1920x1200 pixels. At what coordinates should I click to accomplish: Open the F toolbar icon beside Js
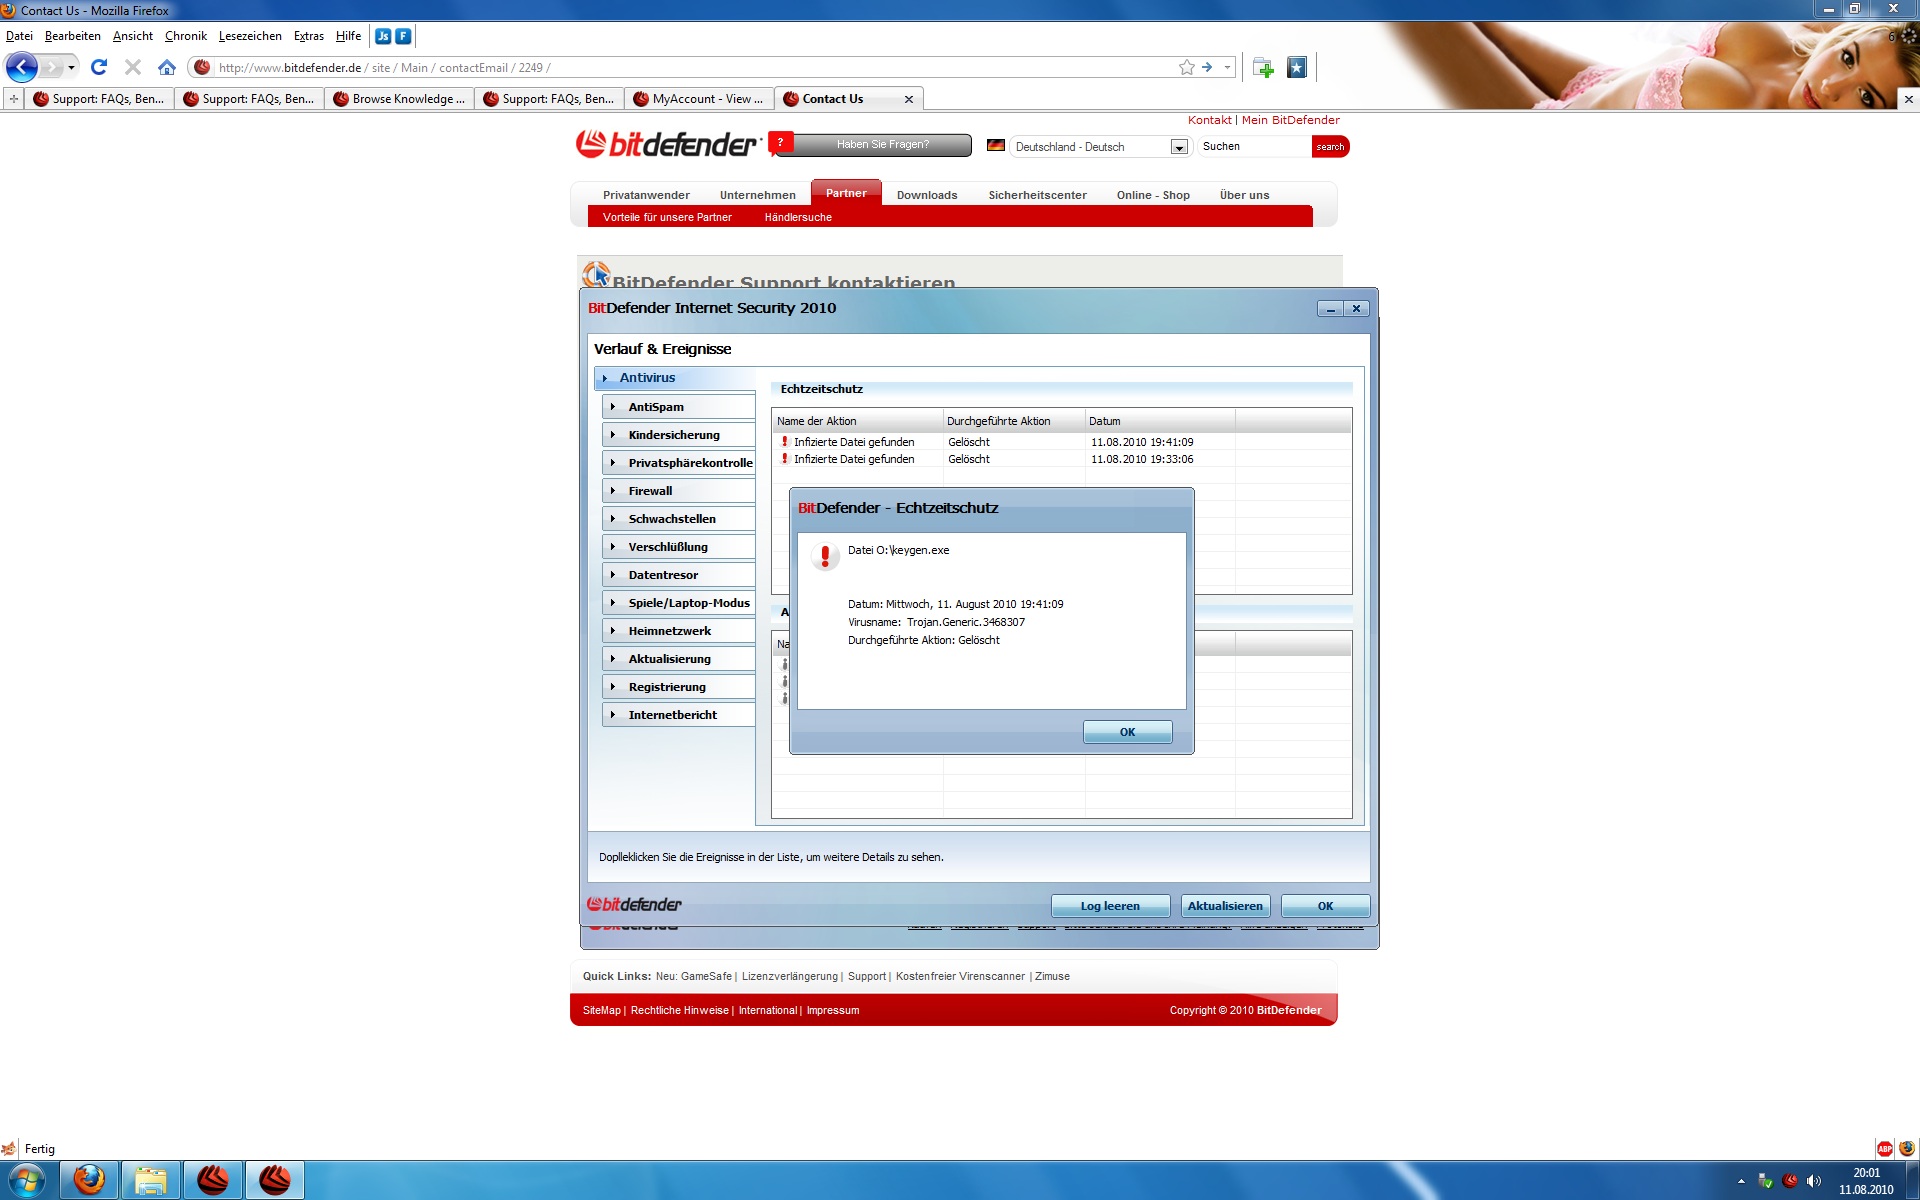403,36
